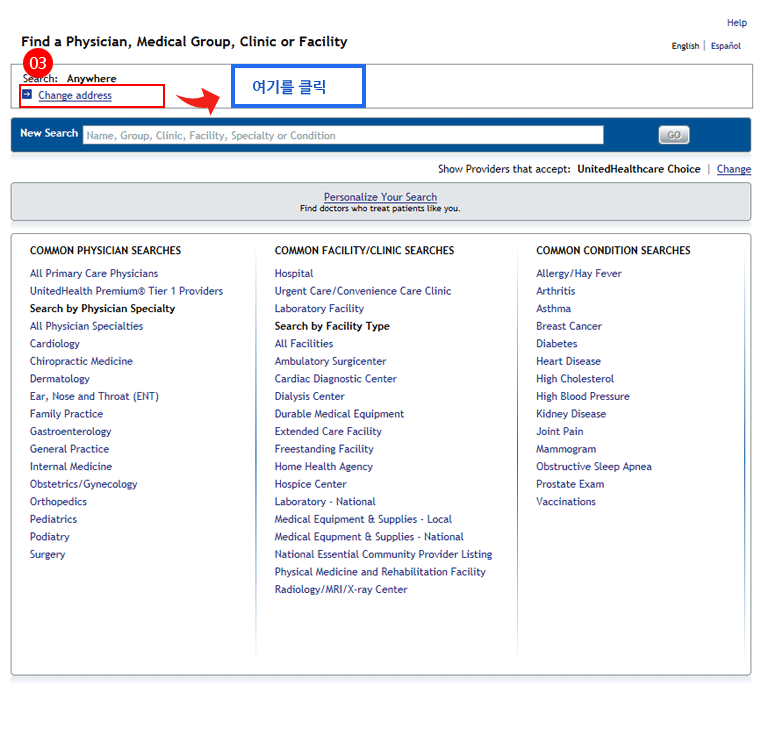Image resolution: width=760 pixels, height=734 pixels.
Task: Open the Change address link
Action: [x=75, y=96]
